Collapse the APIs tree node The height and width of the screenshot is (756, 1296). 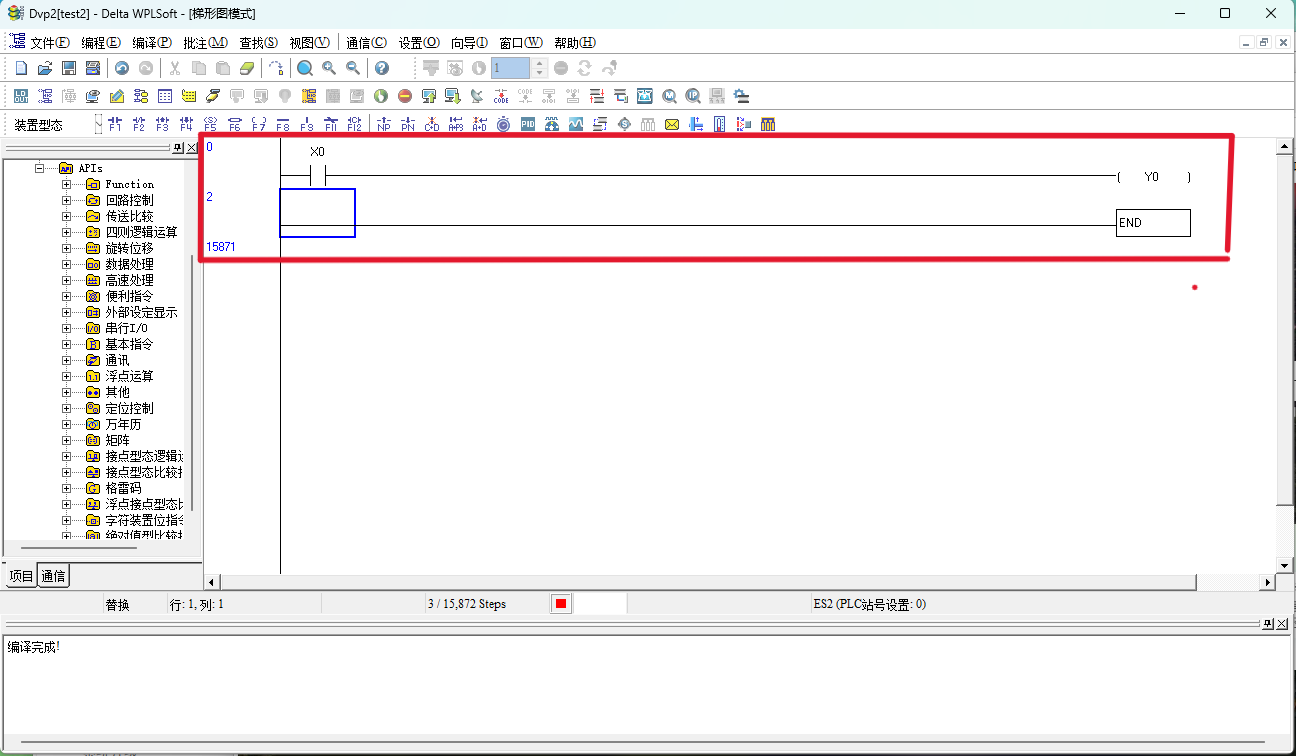click(41, 168)
